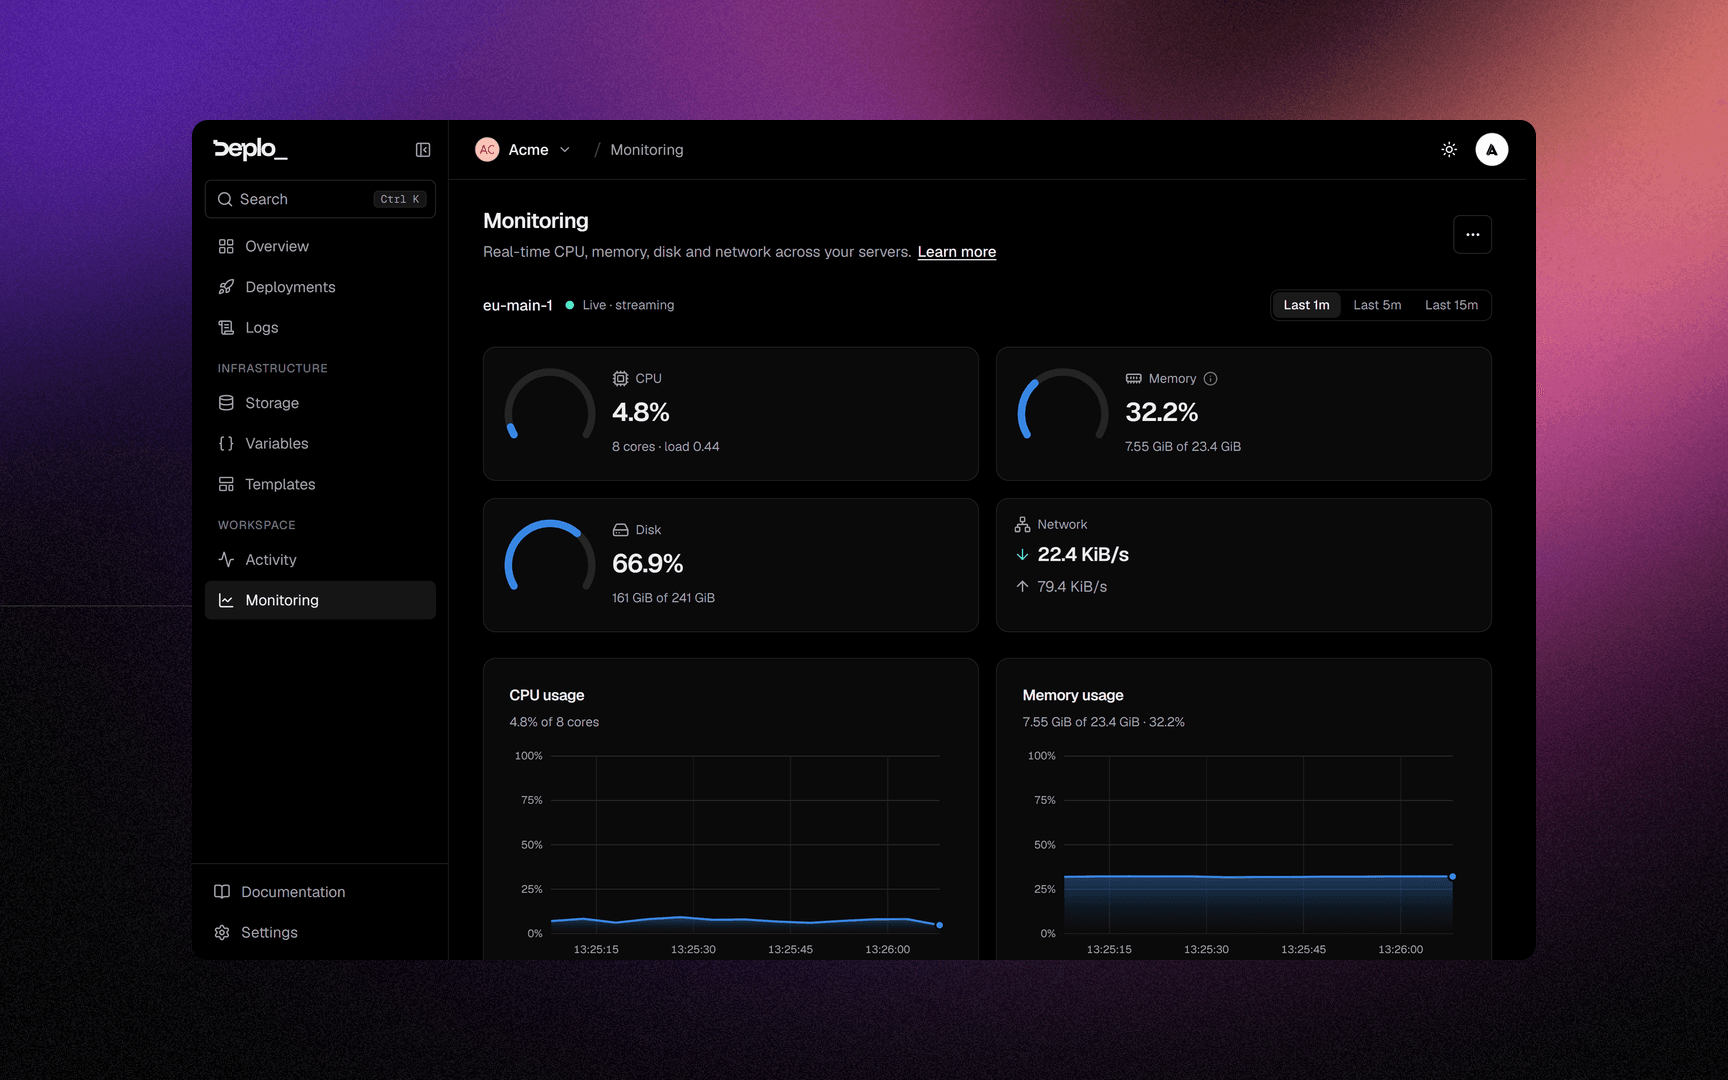Click the CPU chip icon
The image size is (1728, 1080).
click(621, 379)
